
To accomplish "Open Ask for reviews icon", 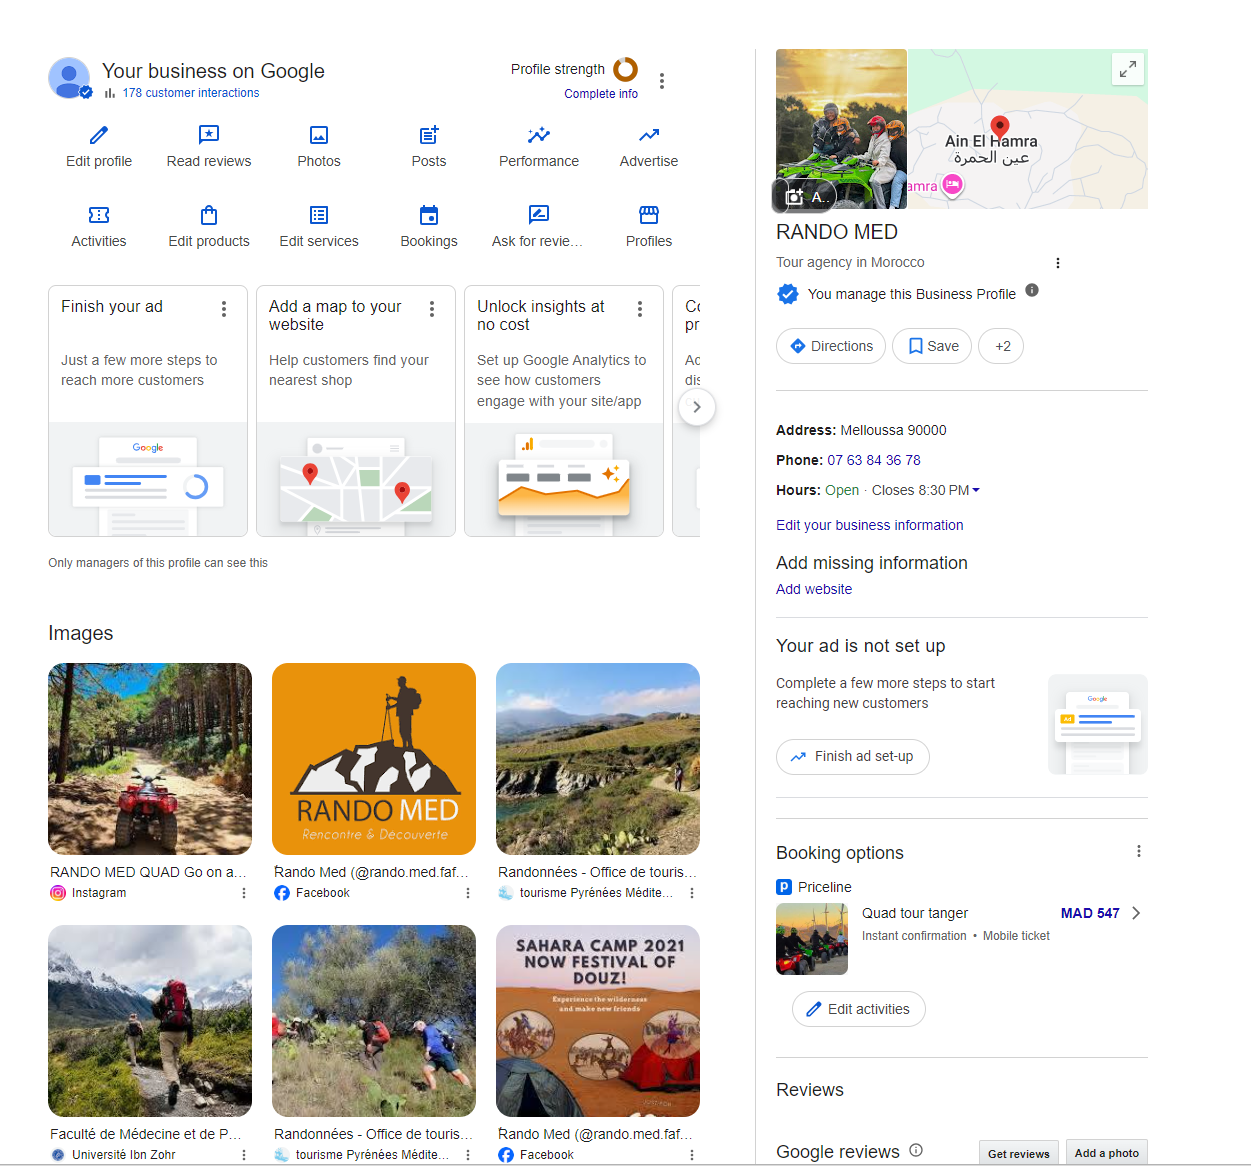I will (539, 215).
